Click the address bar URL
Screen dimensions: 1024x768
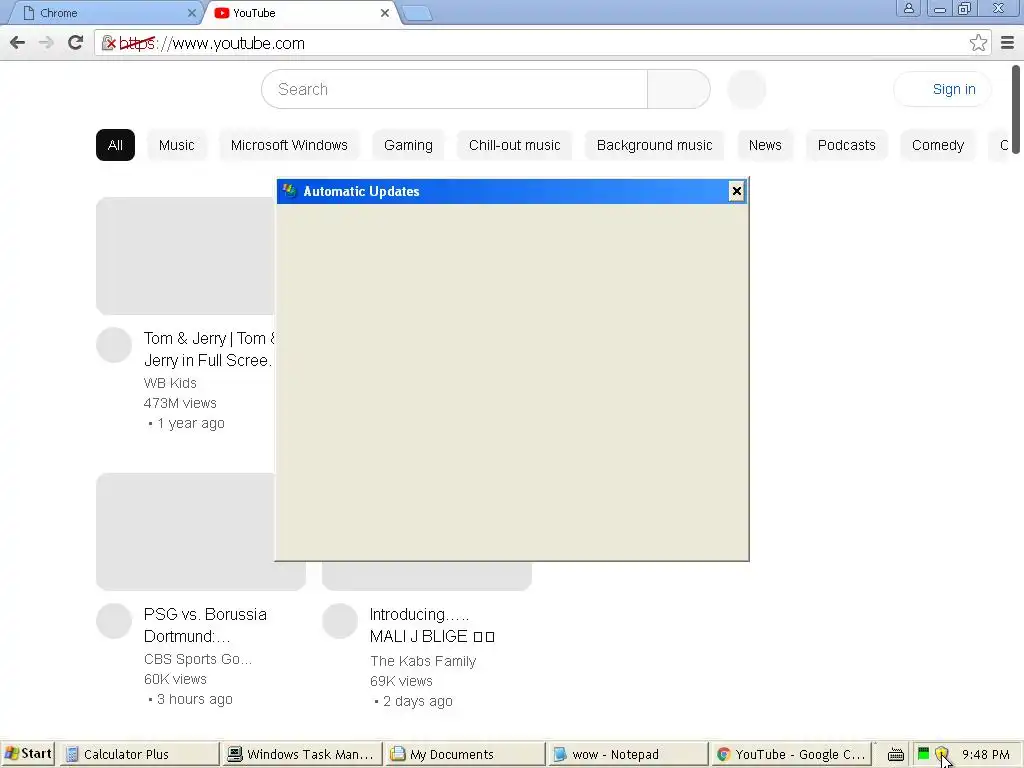point(212,43)
